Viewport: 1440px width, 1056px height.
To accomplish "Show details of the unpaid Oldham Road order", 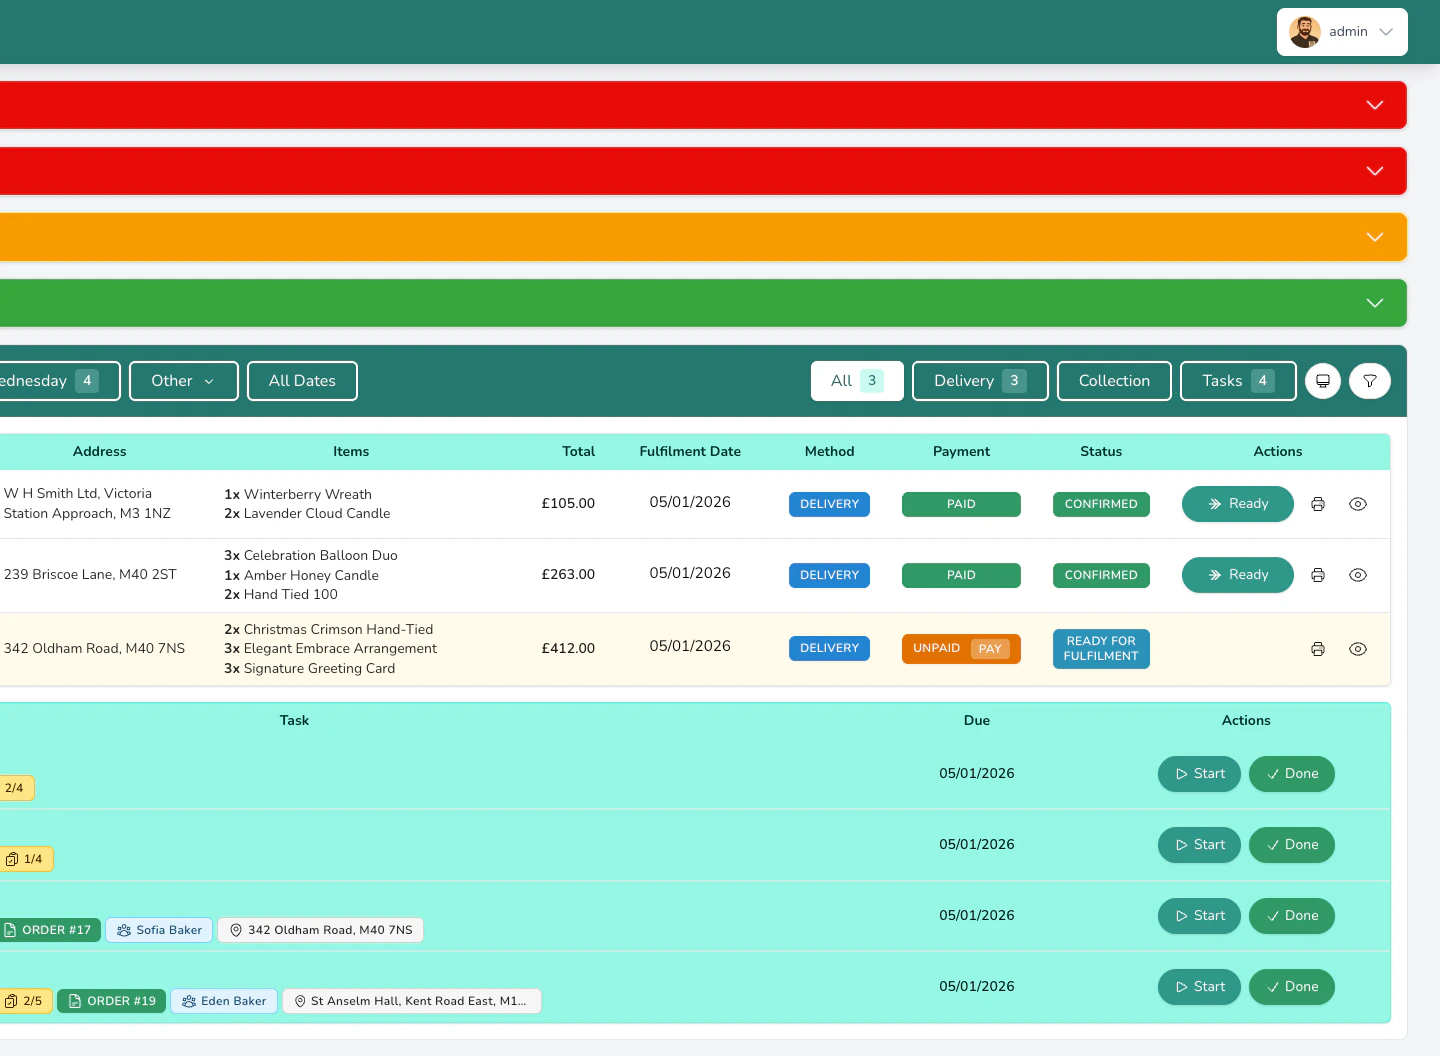I will [x=1357, y=648].
